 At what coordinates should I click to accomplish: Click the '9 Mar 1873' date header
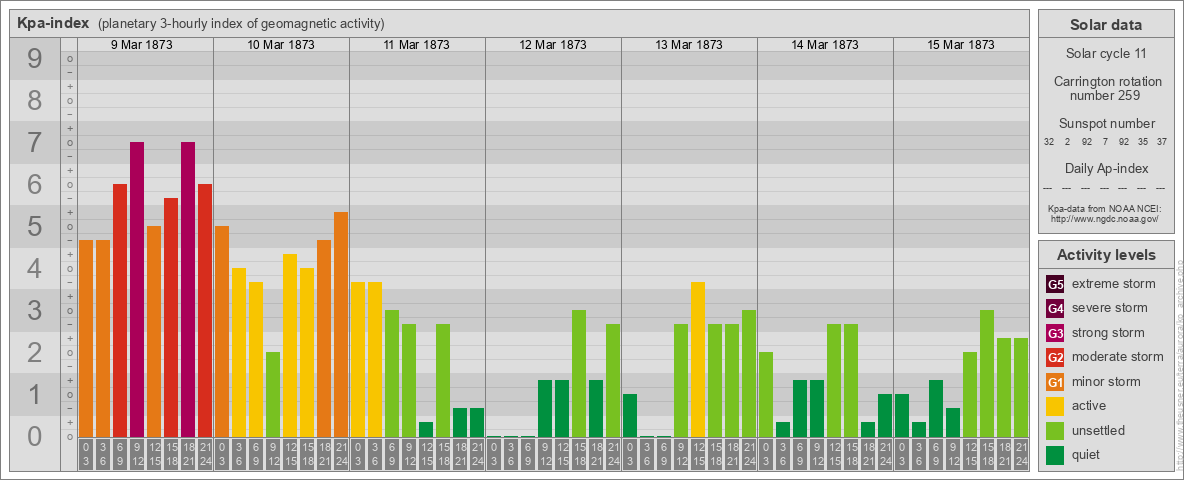click(x=142, y=45)
